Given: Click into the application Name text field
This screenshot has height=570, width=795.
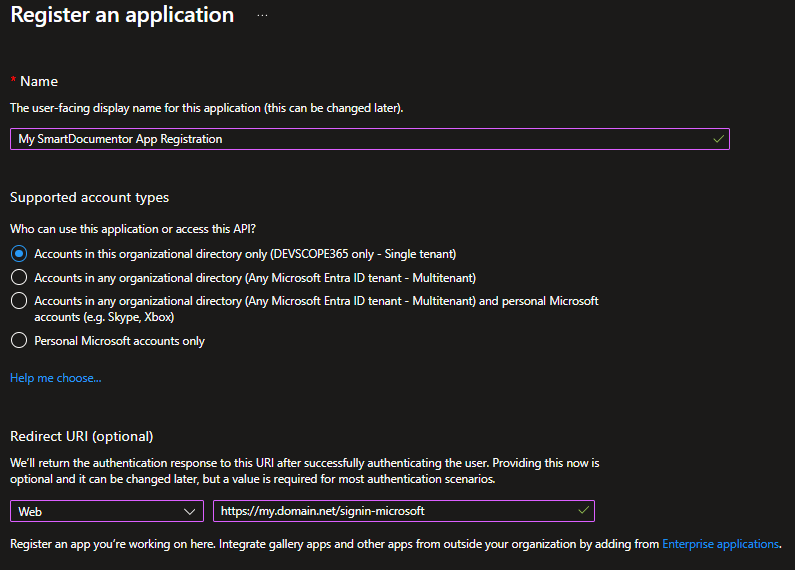Looking at the screenshot, I should pyautogui.click(x=360, y=139).
